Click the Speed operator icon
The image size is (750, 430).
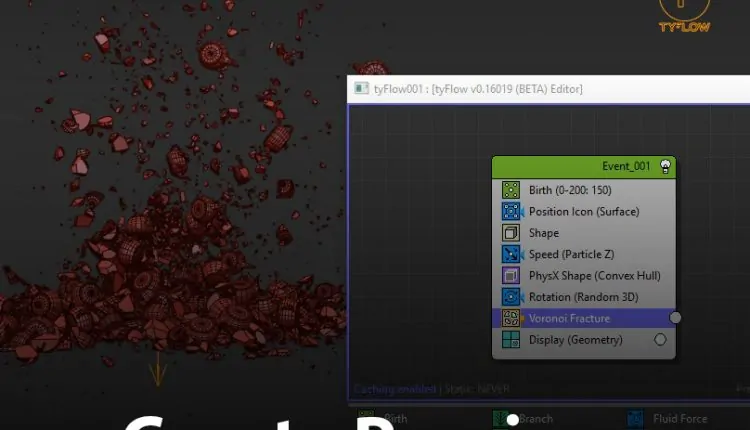[x=510, y=254]
